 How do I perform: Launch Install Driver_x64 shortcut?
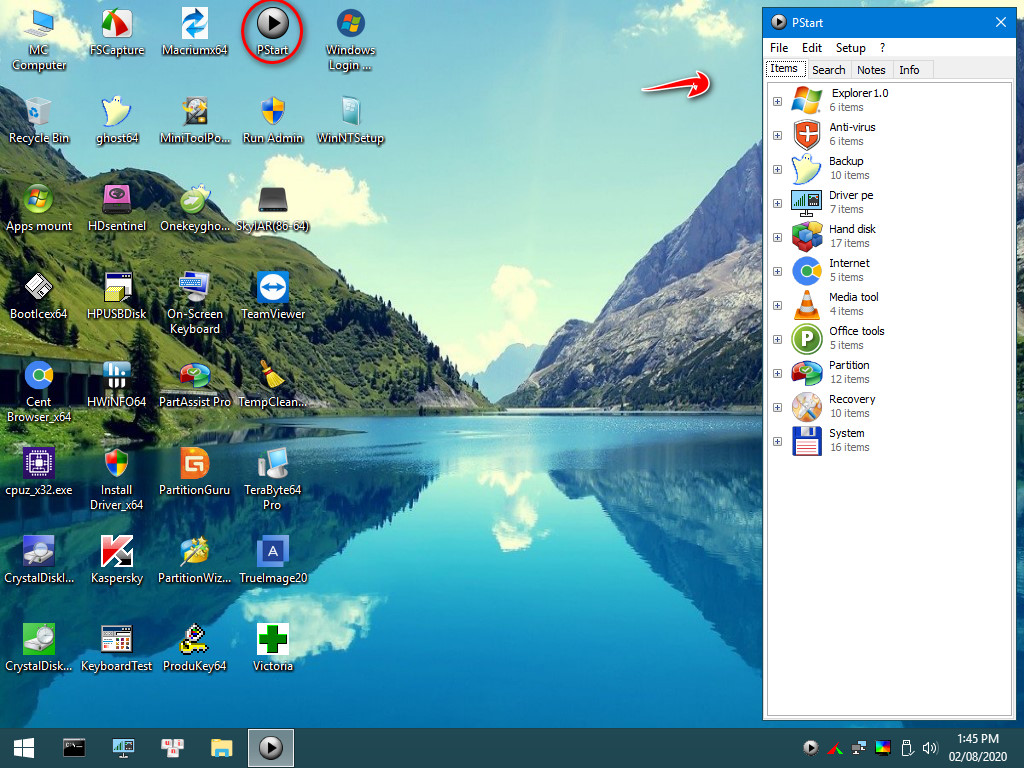tap(117, 479)
